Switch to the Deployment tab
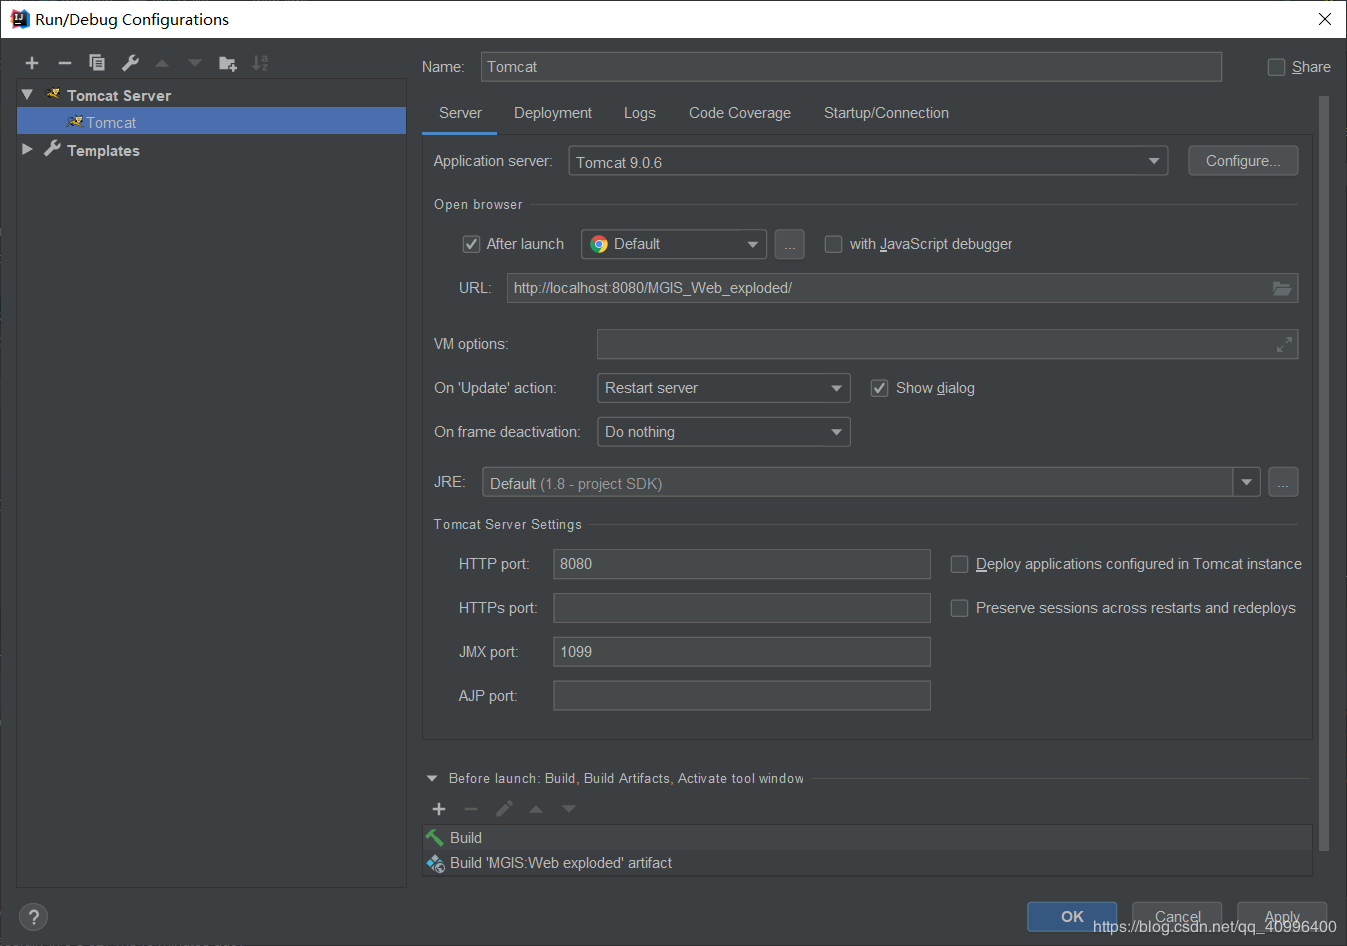The width and height of the screenshot is (1347, 946). click(553, 113)
